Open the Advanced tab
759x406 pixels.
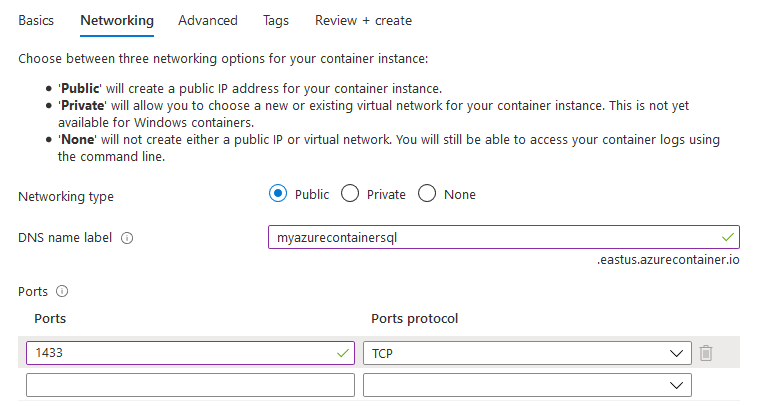[x=208, y=20]
